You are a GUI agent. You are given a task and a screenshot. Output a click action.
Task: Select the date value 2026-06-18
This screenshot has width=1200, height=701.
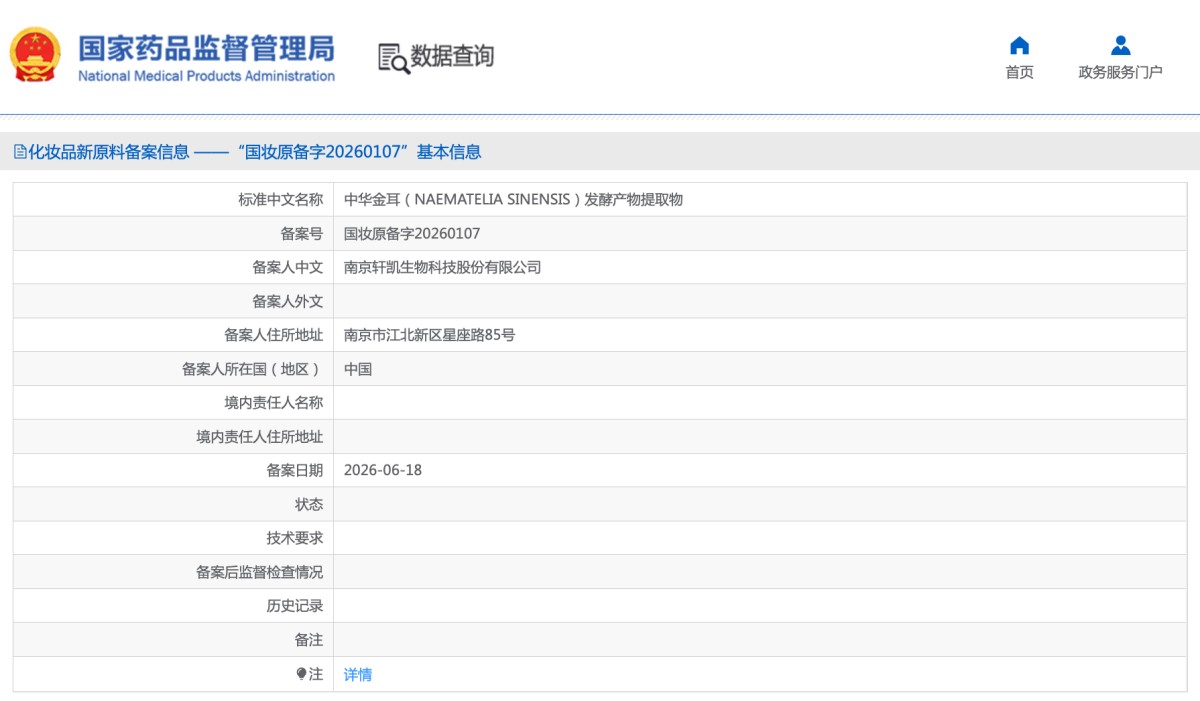[x=383, y=471]
